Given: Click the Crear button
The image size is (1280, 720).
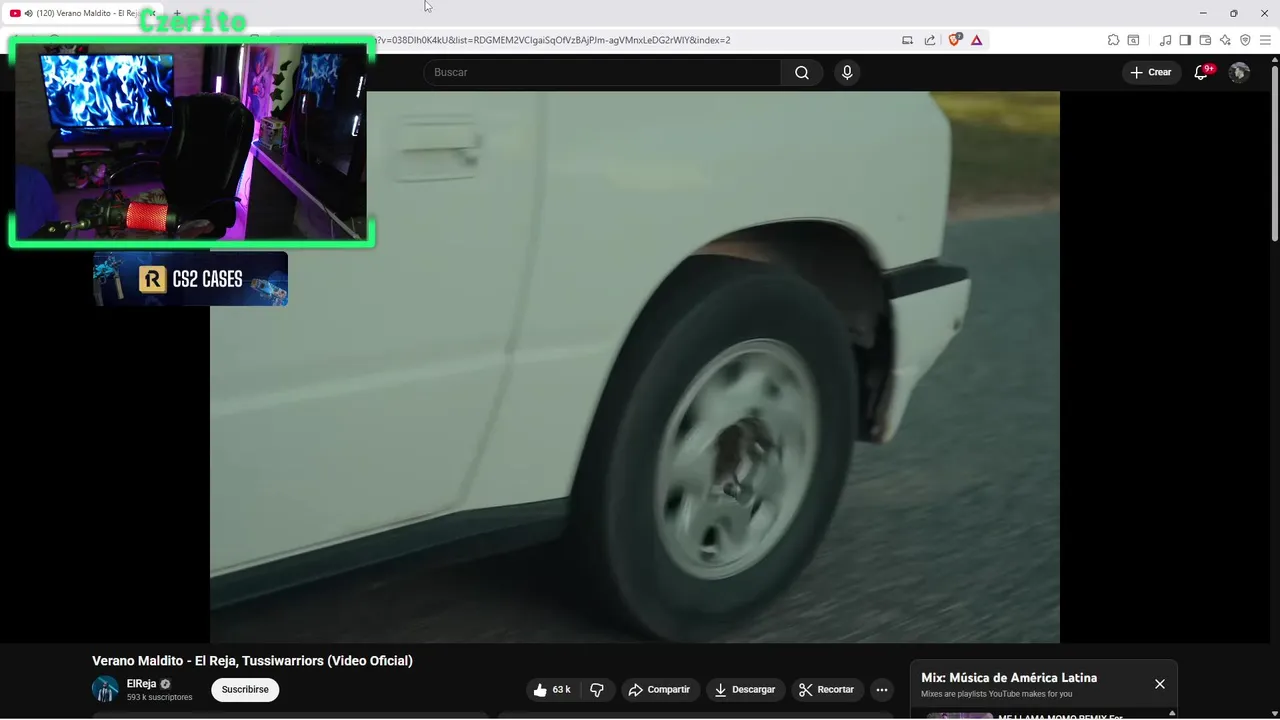Looking at the screenshot, I should [1151, 72].
